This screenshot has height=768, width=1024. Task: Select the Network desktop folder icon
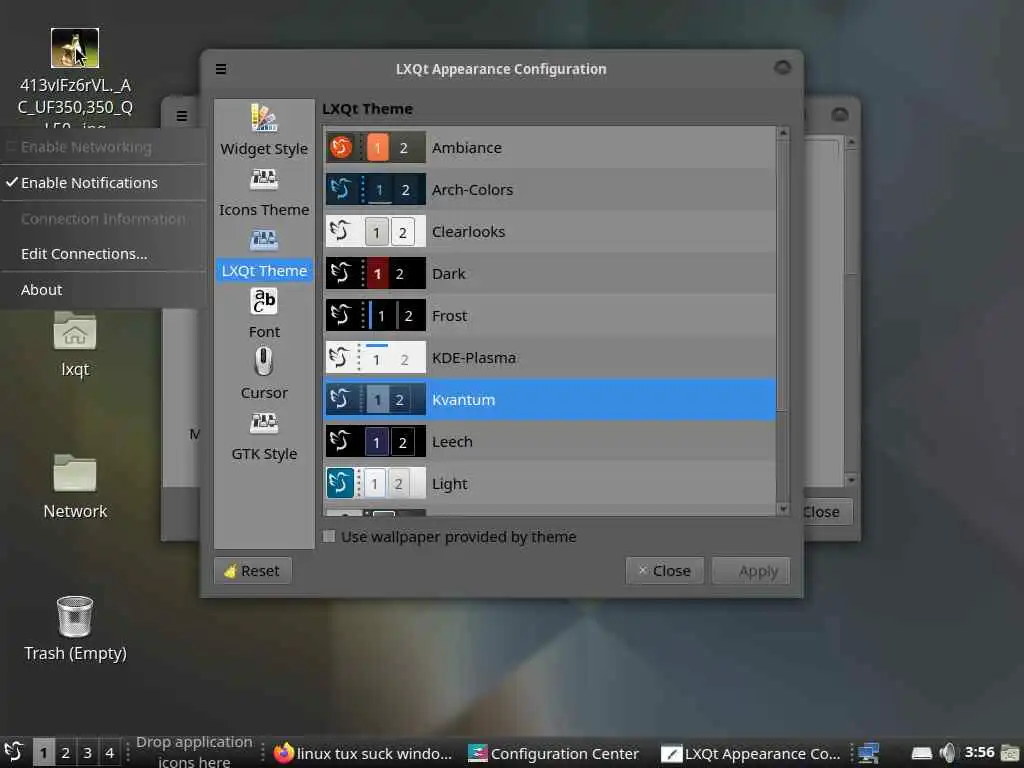75,473
